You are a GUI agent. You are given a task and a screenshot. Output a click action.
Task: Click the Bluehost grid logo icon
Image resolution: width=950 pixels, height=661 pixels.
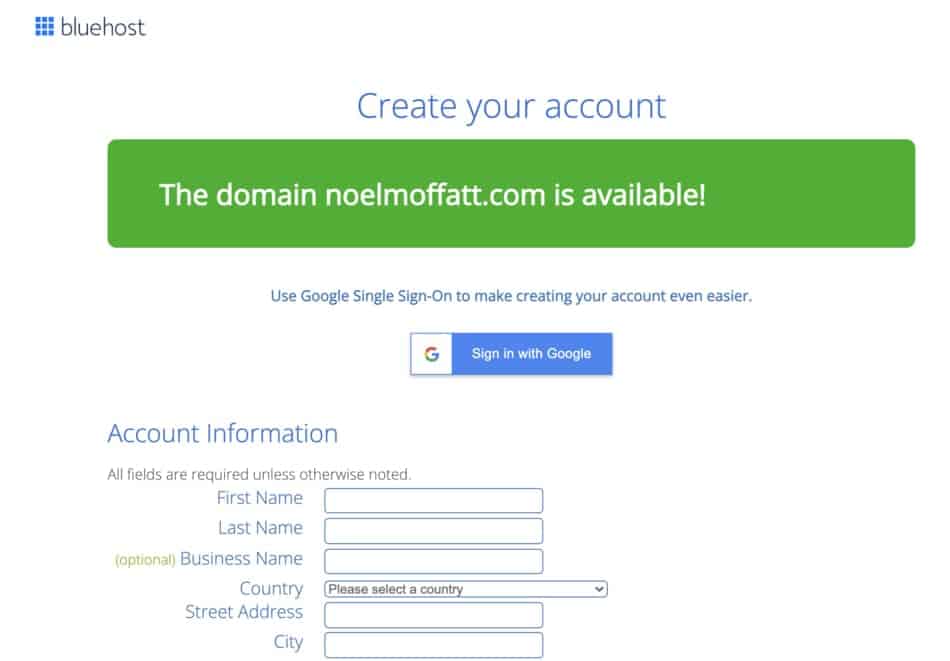(x=44, y=27)
